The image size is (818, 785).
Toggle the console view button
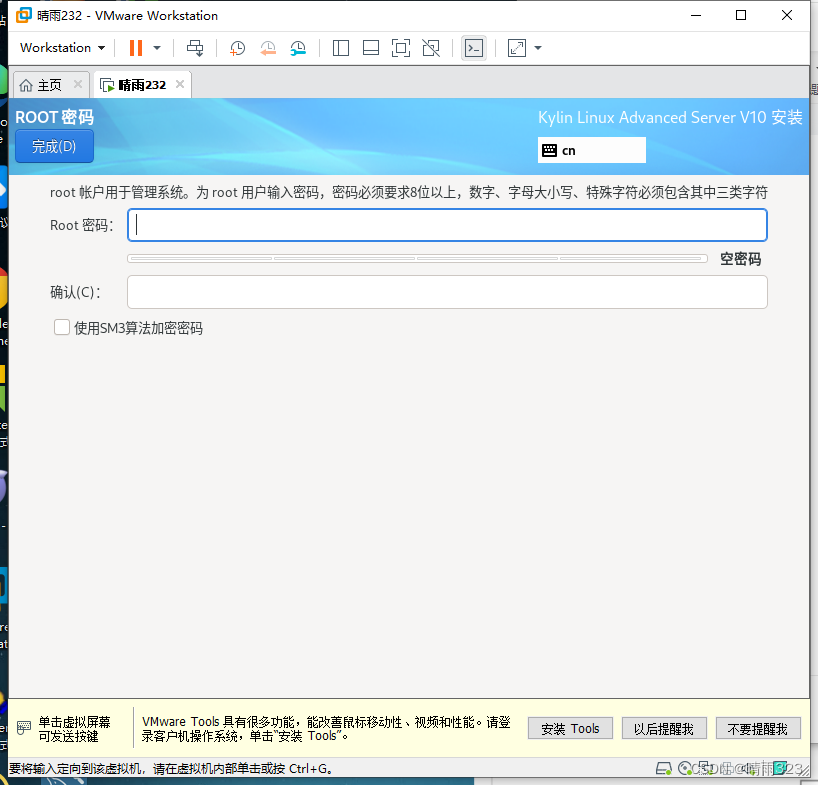[474, 48]
